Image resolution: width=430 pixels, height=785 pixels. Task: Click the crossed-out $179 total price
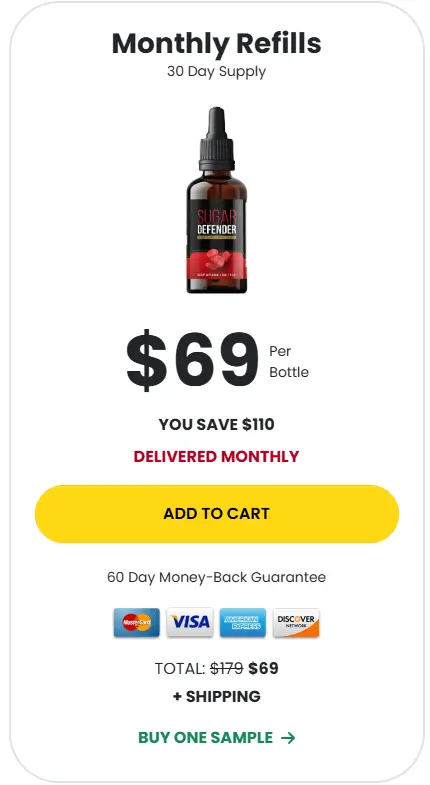pyautogui.click(x=226, y=668)
